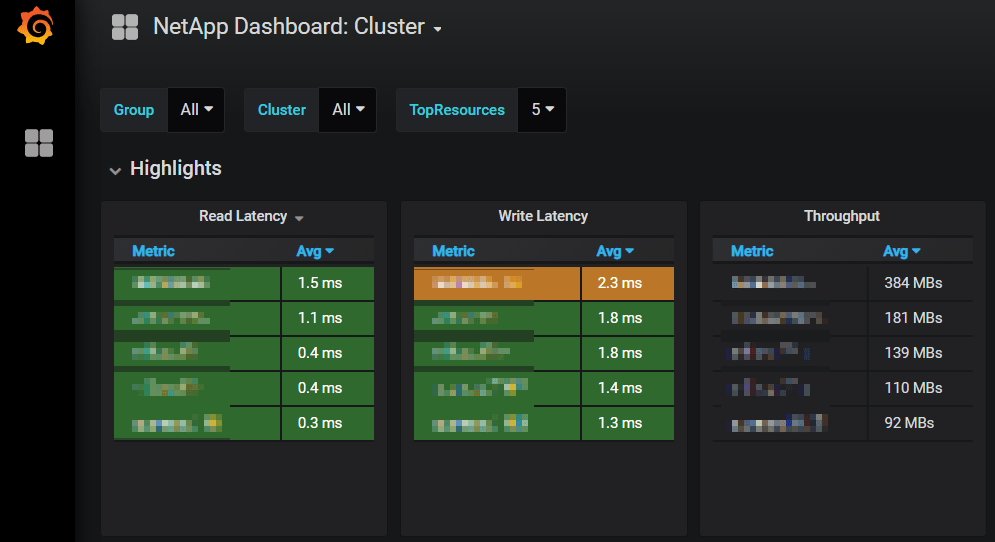Collapse the Highlights row
The image size is (995, 542).
(x=166, y=169)
